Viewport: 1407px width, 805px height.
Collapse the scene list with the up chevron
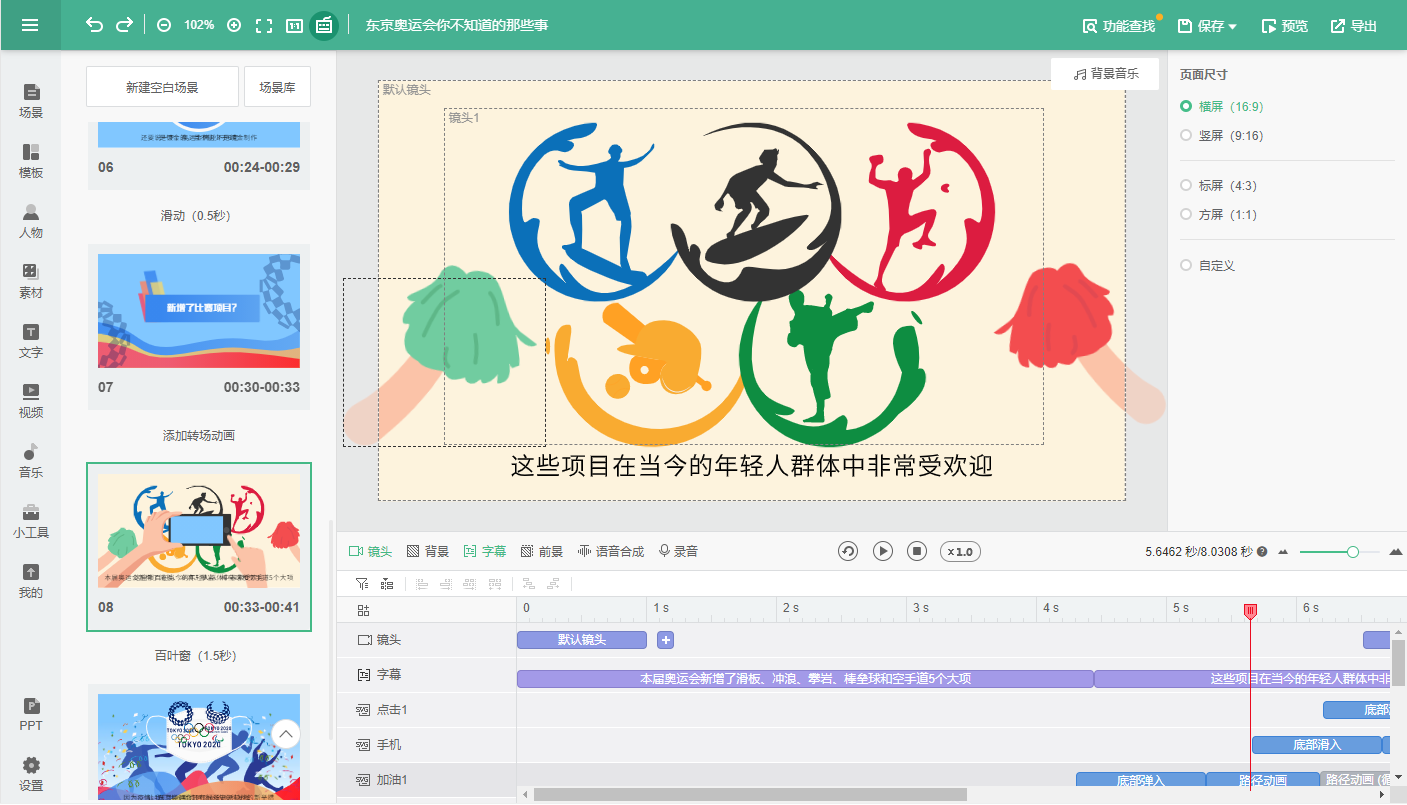(x=286, y=735)
